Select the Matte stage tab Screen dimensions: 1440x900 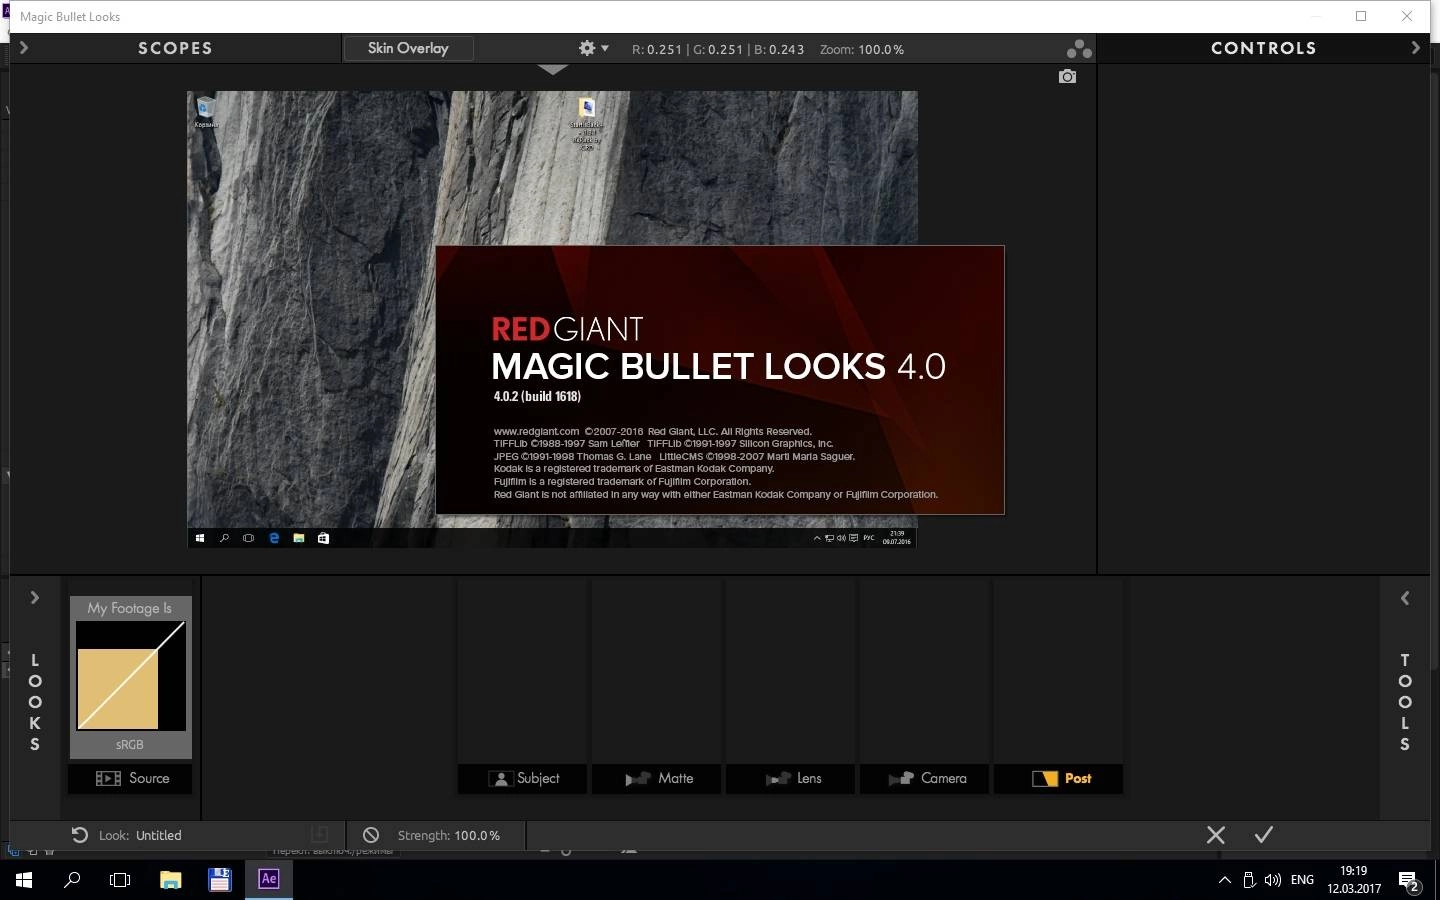tap(656, 778)
